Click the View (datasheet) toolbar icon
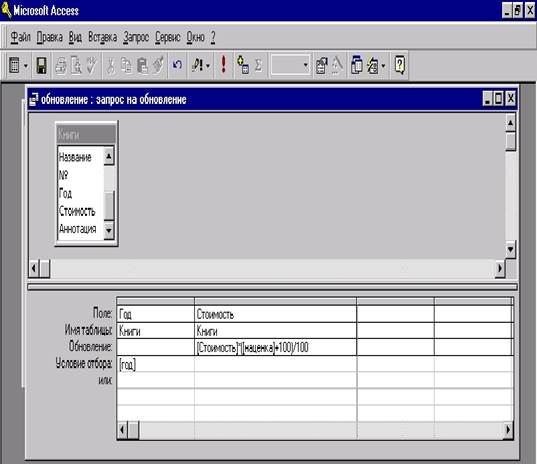Image resolution: width=537 pixels, height=464 pixels. (14, 65)
